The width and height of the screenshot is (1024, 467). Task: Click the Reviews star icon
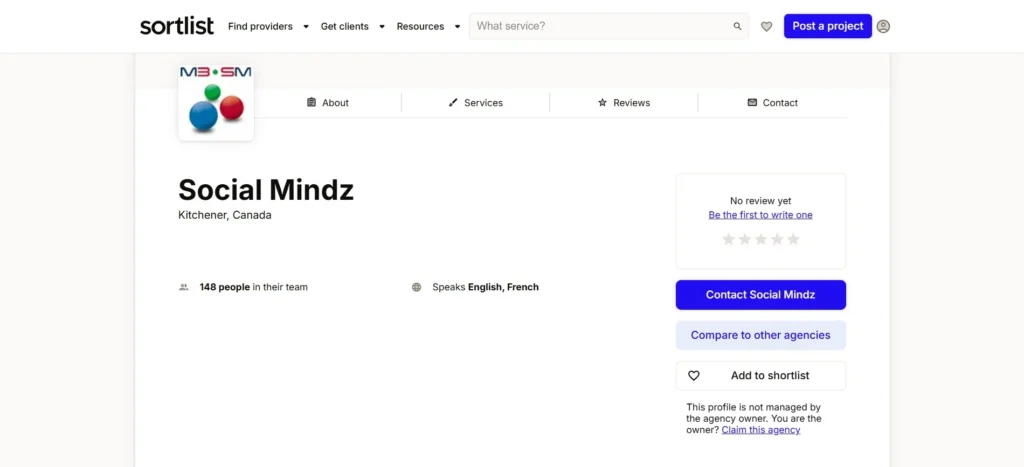[602, 103]
